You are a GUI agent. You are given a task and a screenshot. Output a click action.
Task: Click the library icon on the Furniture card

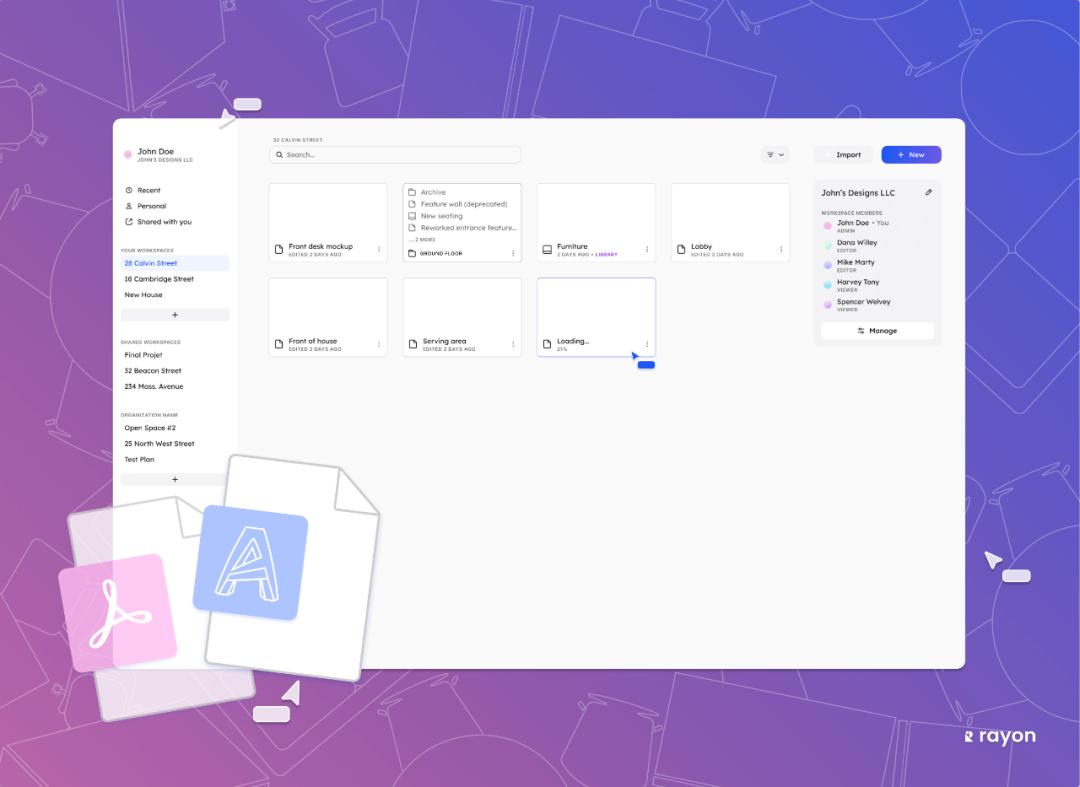pos(547,249)
